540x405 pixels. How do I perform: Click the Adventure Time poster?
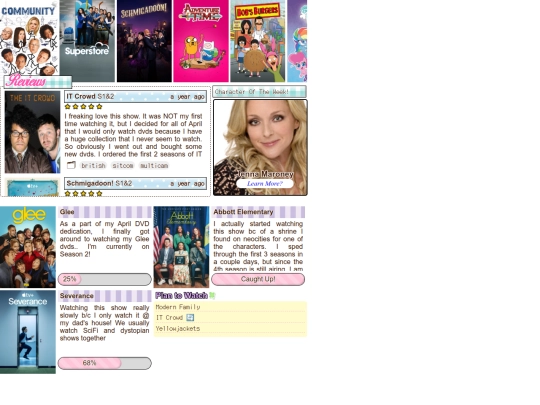pos(201,41)
